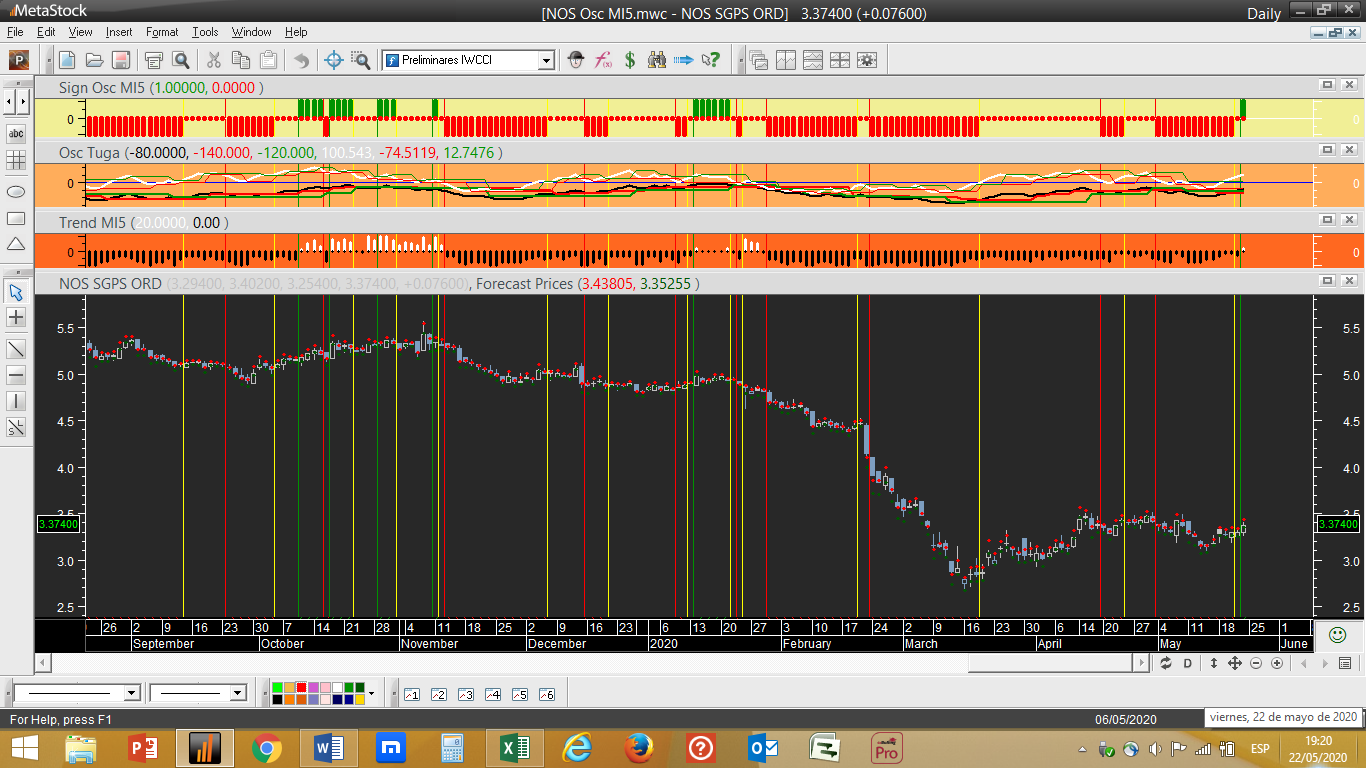Open the Indicator Builder f(x) icon

click(603, 60)
